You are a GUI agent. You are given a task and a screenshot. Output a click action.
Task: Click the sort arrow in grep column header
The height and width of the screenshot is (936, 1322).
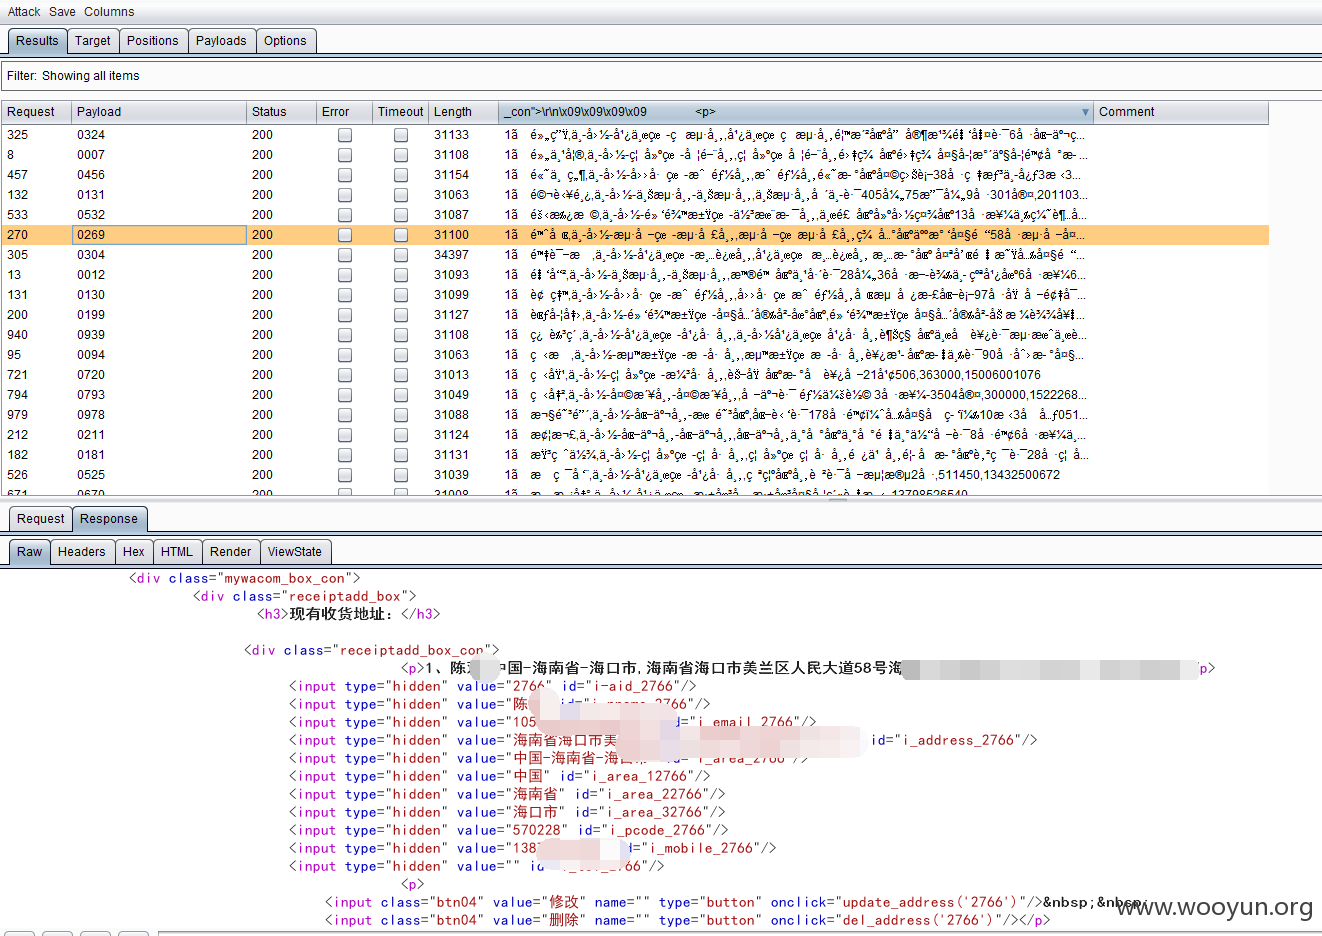click(x=1085, y=112)
